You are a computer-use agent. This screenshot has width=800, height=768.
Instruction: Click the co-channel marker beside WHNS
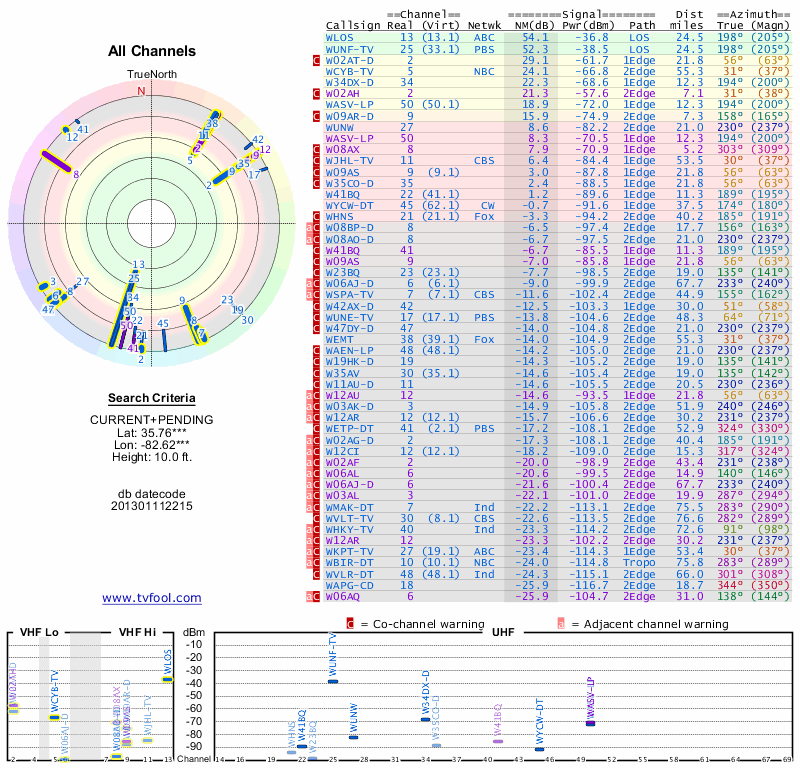click(316, 216)
